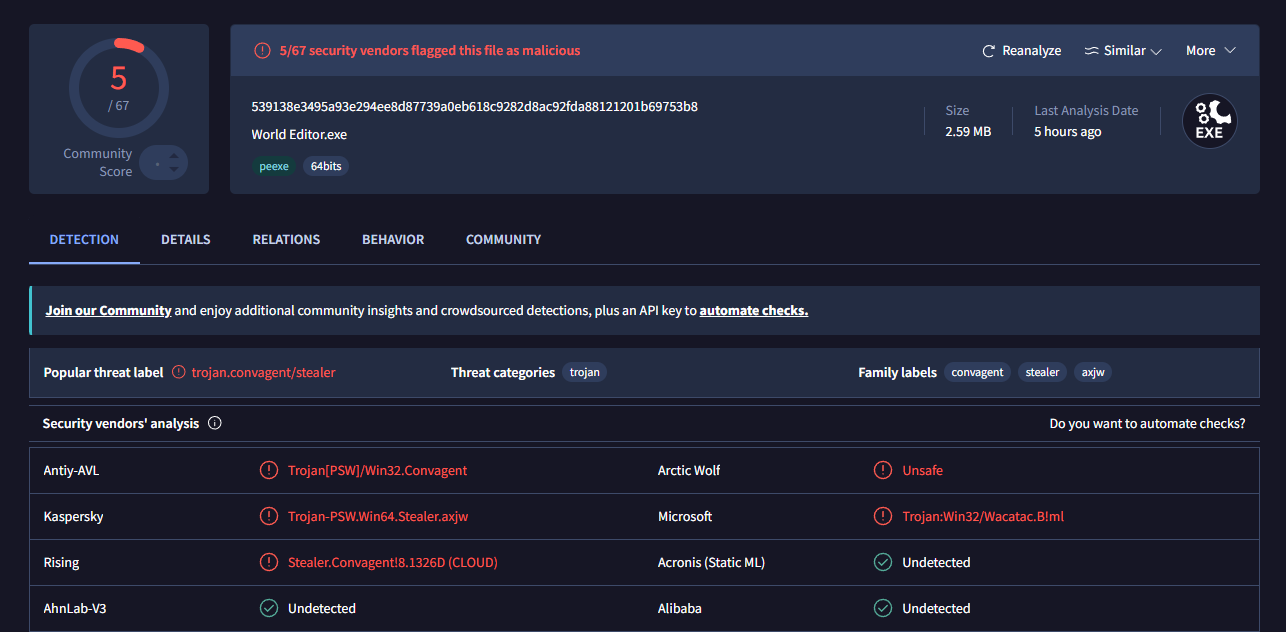Click the Reanalyze button
1286x632 pixels.
pyautogui.click(x=1021, y=51)
